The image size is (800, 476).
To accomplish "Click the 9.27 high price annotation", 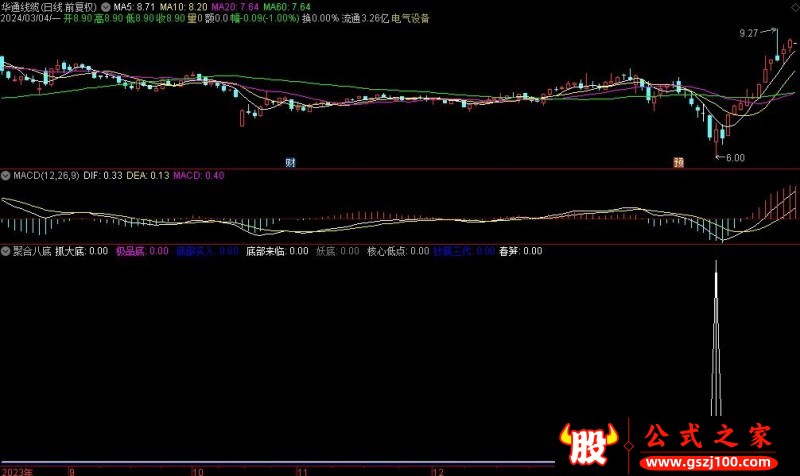I will [748, 33].
